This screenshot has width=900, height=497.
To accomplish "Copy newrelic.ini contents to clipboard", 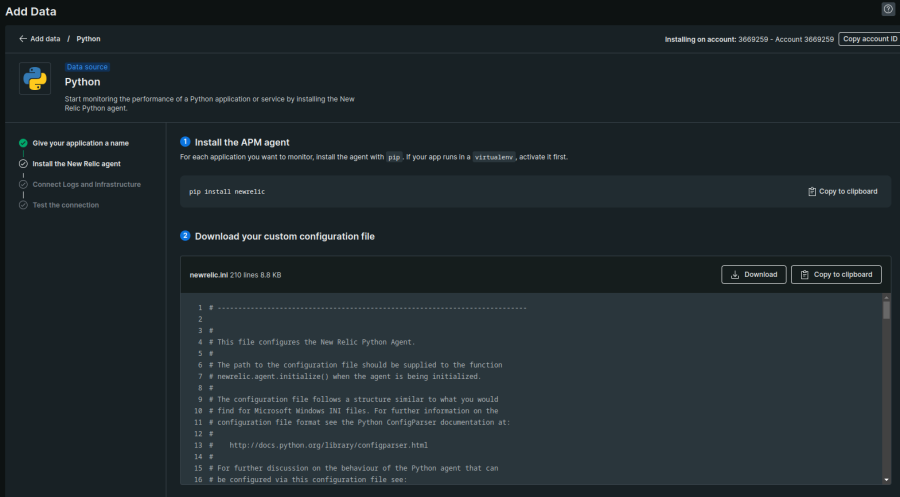I will [836, 275].
